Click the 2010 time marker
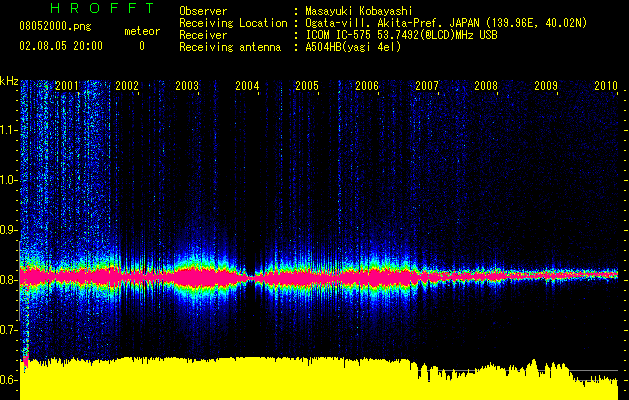629x400 pixels. click(606, 86)
